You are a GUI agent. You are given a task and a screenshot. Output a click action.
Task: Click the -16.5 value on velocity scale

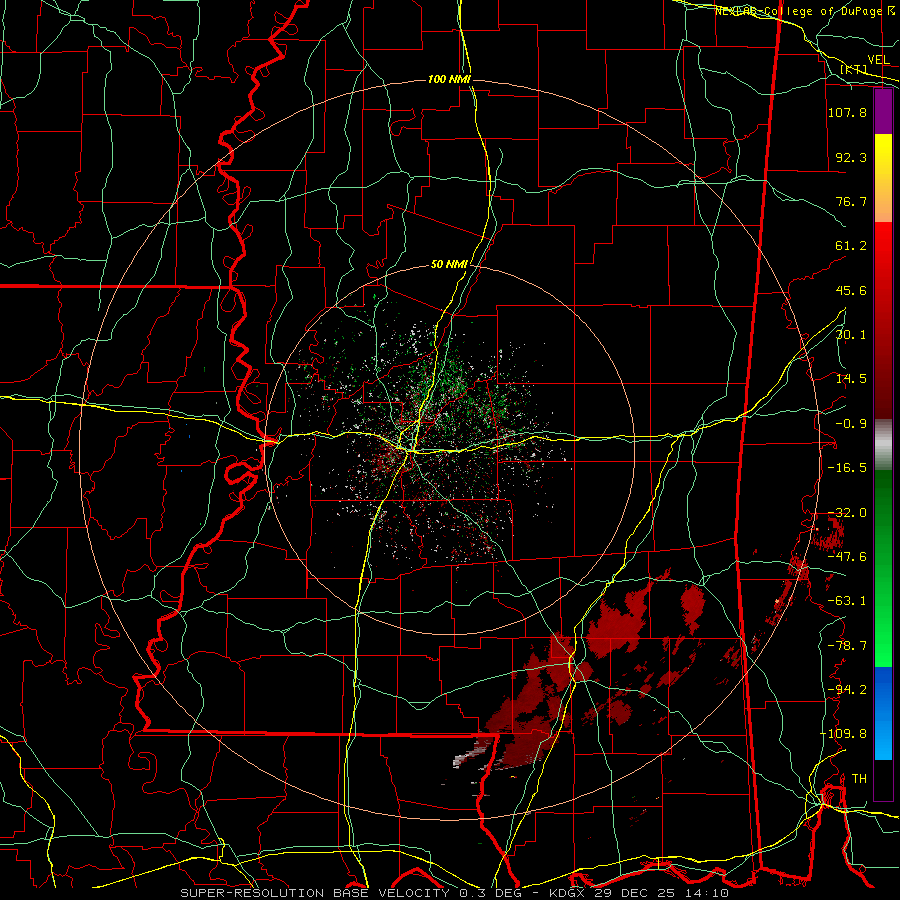[847, 468]
